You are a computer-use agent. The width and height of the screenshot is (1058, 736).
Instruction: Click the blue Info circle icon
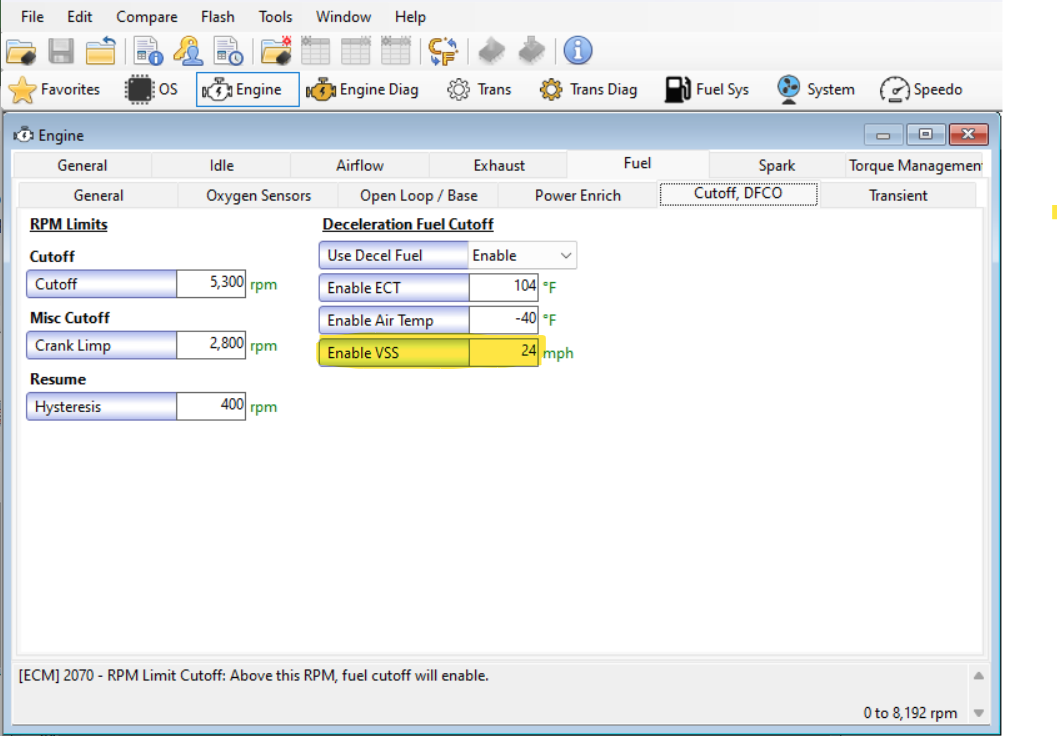coord(578,51)
